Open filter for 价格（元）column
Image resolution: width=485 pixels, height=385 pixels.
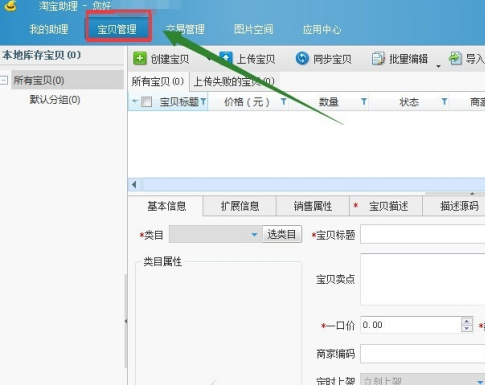(283, 101)
